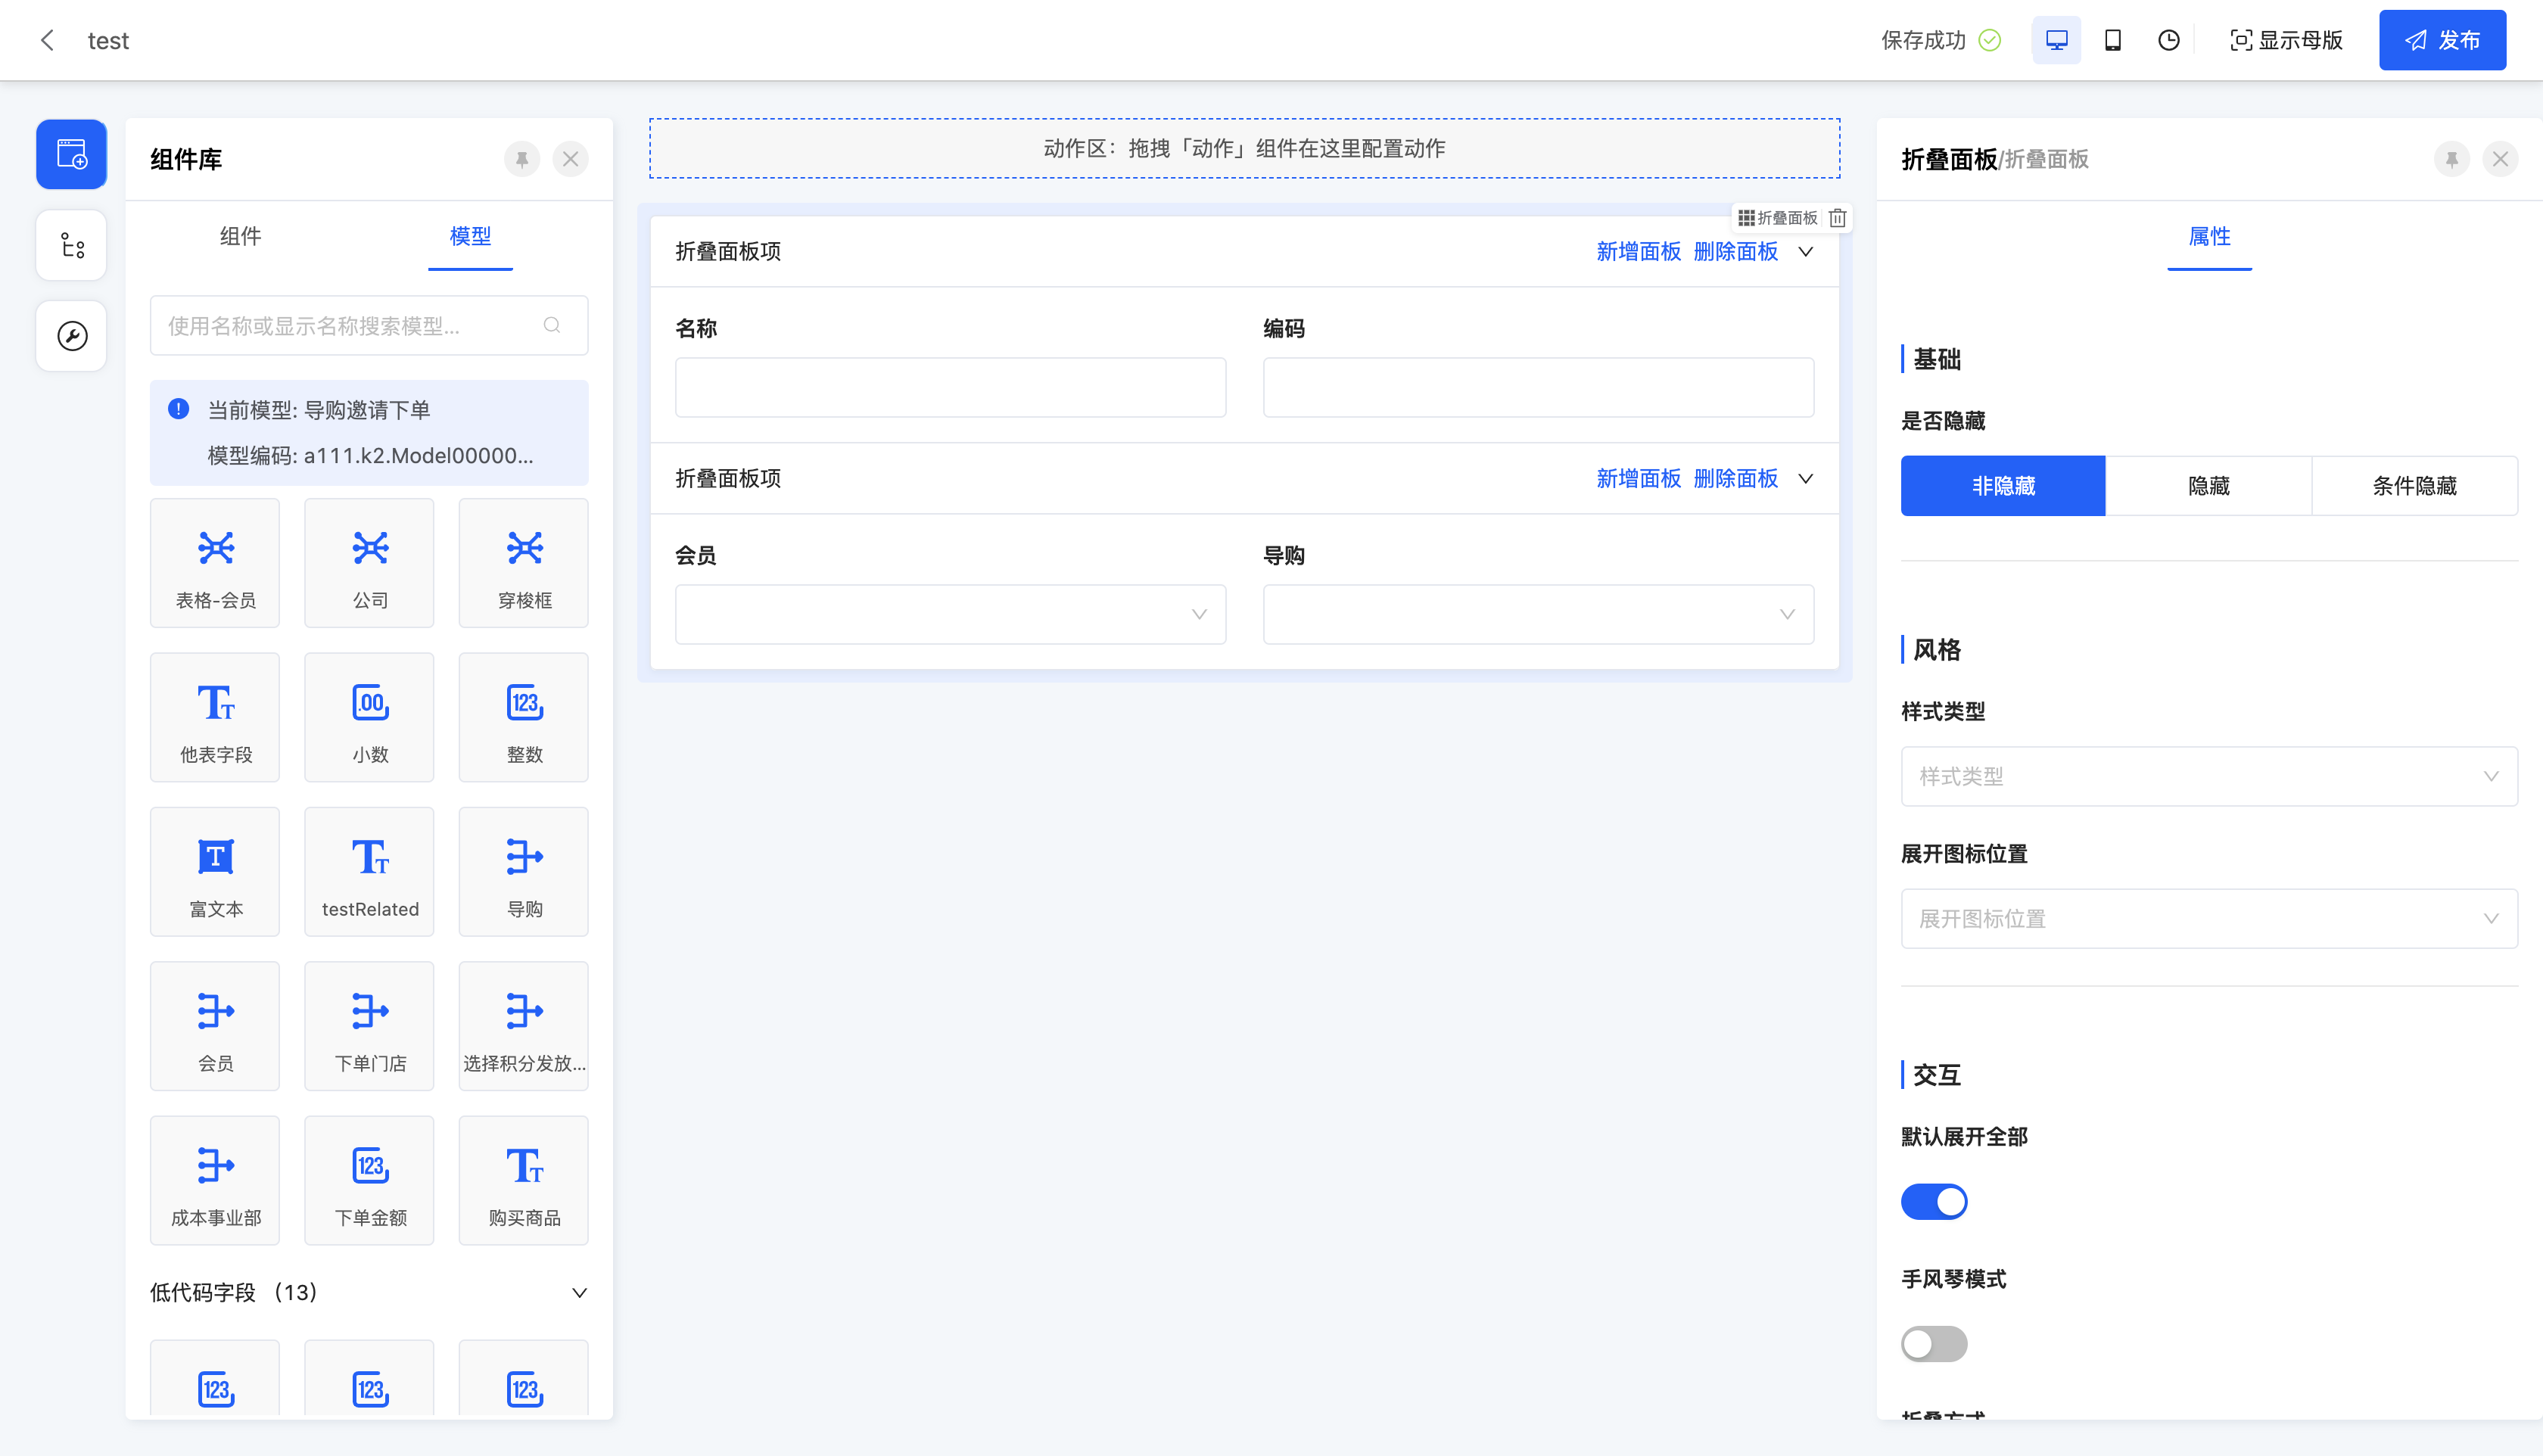
Task: Collapse the 低代码字段 section
Action: [x=578, y=1292]
